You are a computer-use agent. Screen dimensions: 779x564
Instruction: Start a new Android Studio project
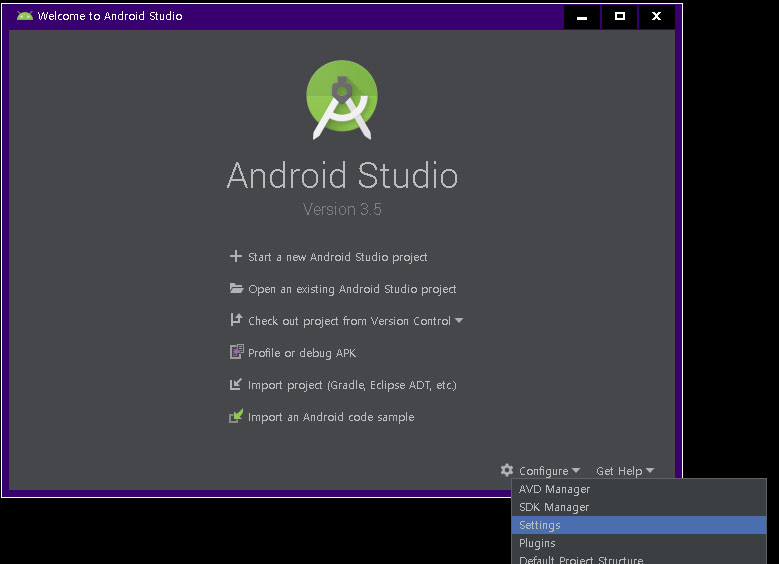coord(337,257)
